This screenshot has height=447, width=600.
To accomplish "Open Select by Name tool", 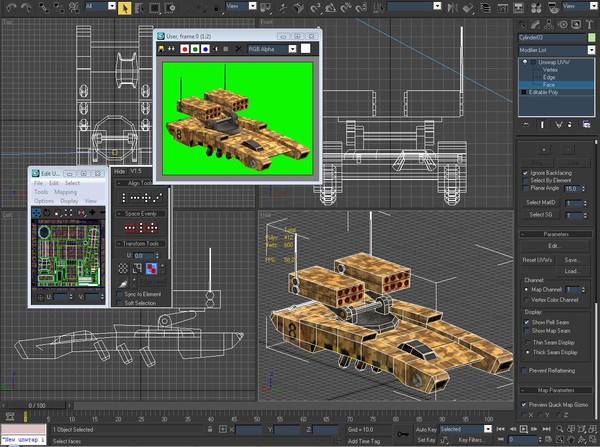I will [x=139, y=7].
